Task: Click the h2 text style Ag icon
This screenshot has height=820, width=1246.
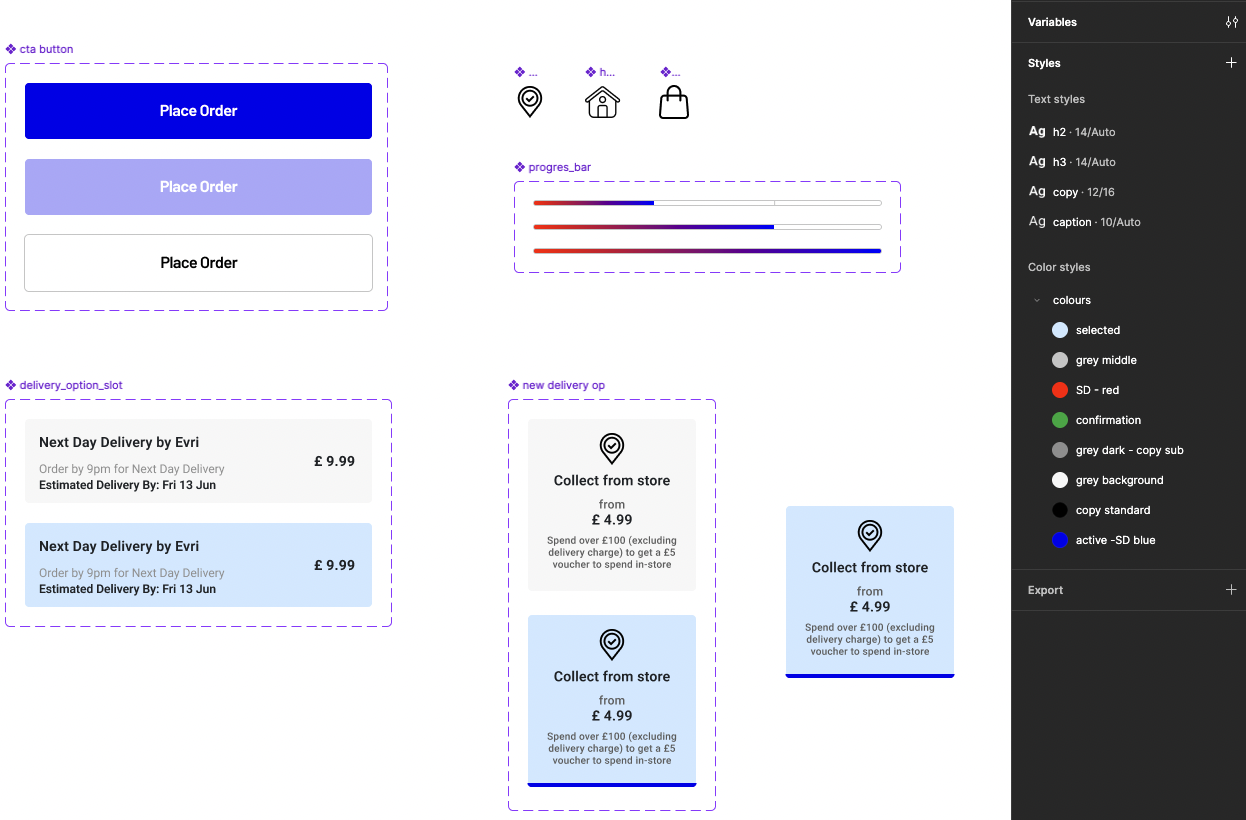Action: click(x=1037, y=132)
